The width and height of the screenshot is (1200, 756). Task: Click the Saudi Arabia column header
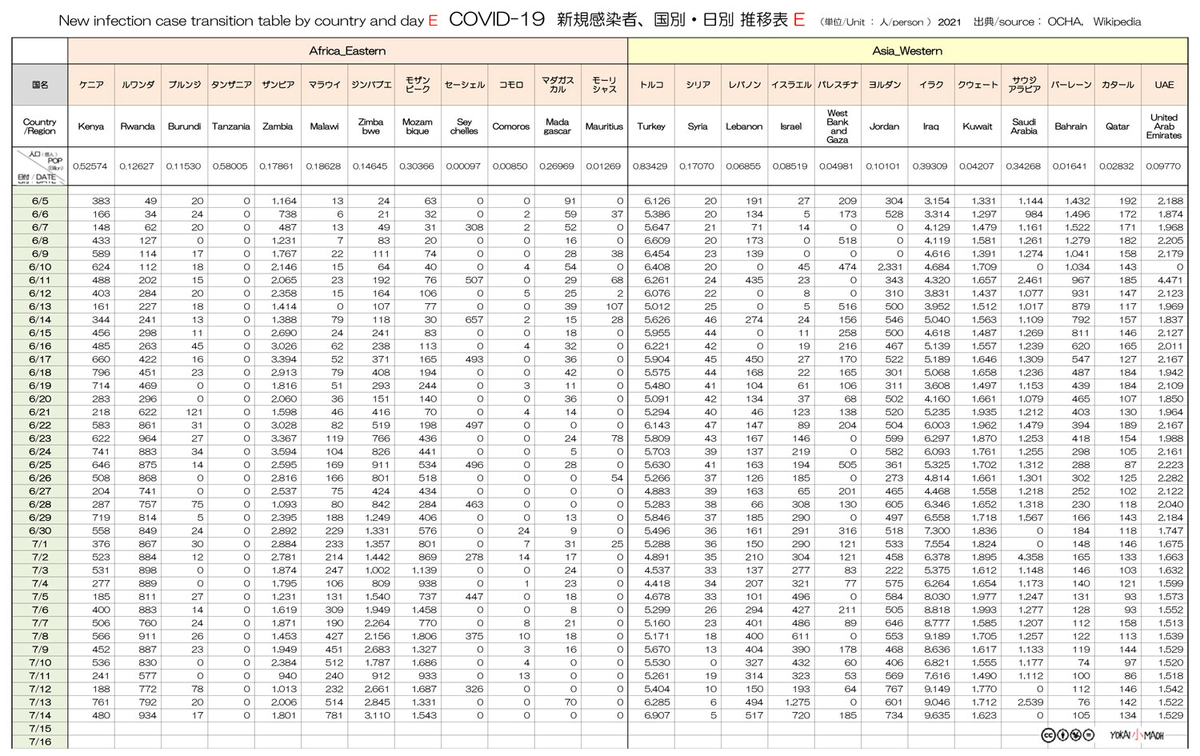click(x=1024, y=127)
